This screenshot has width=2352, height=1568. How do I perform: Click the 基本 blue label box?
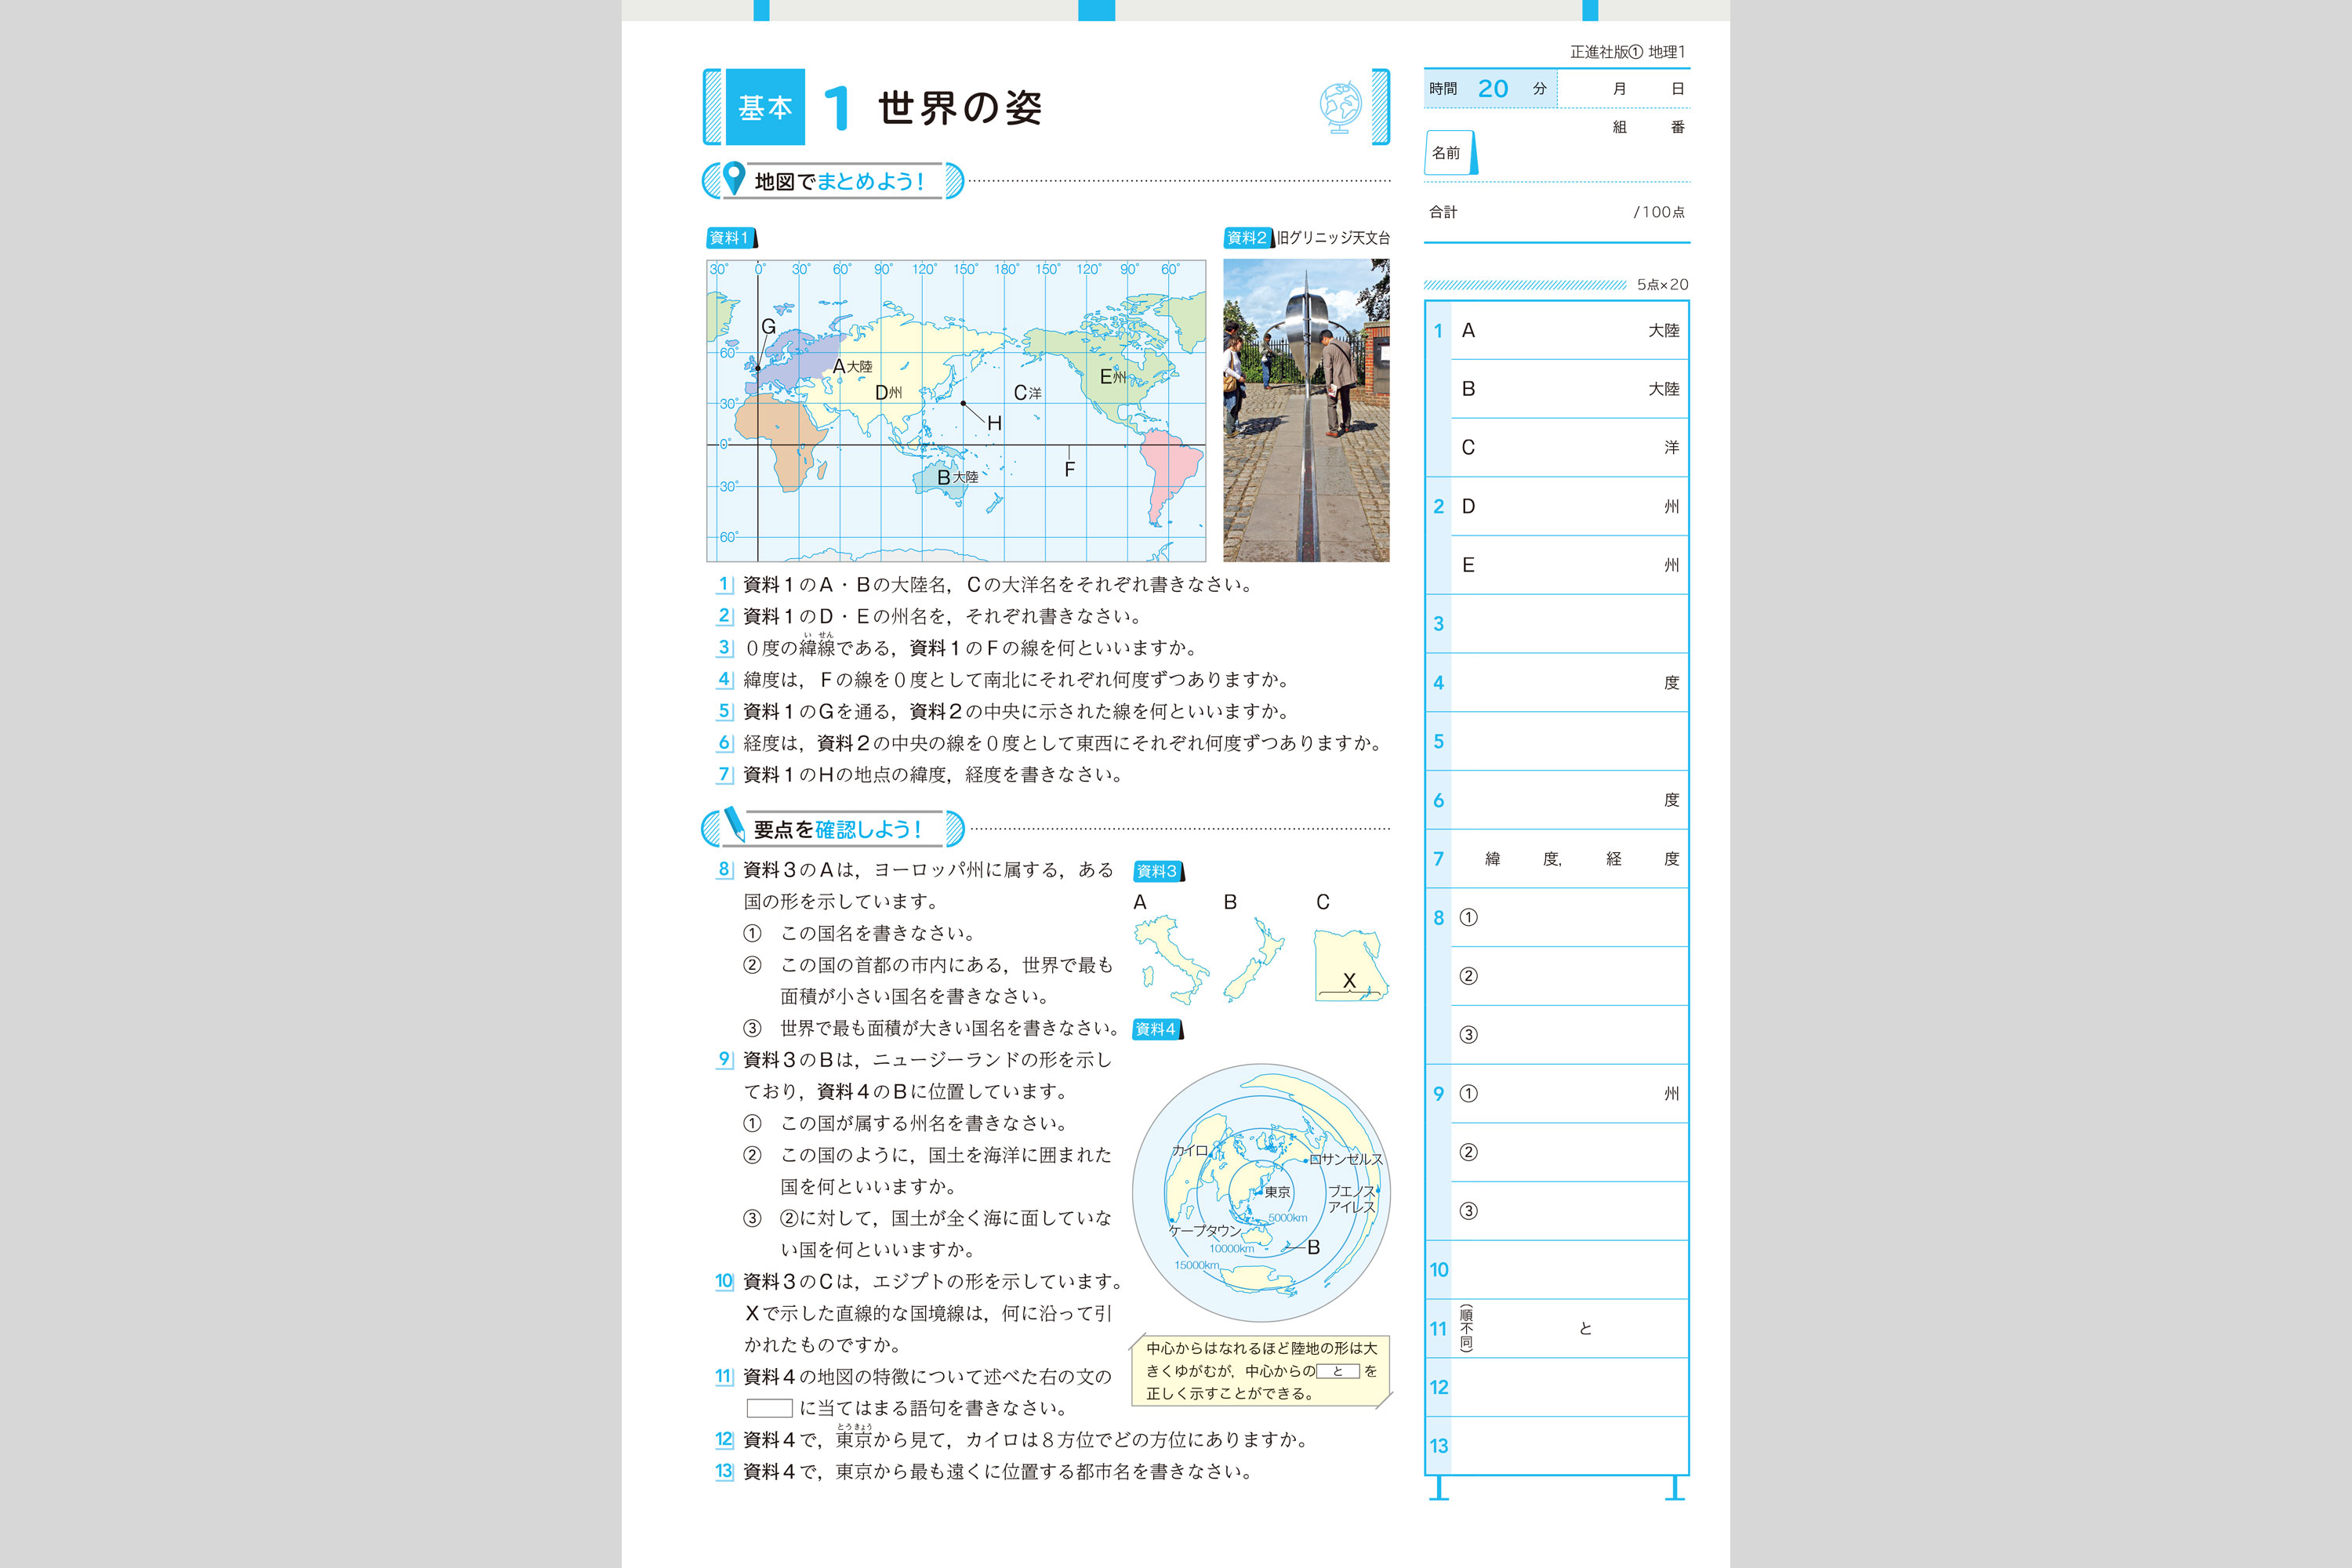pyautogui.click(x=765, y=107)
